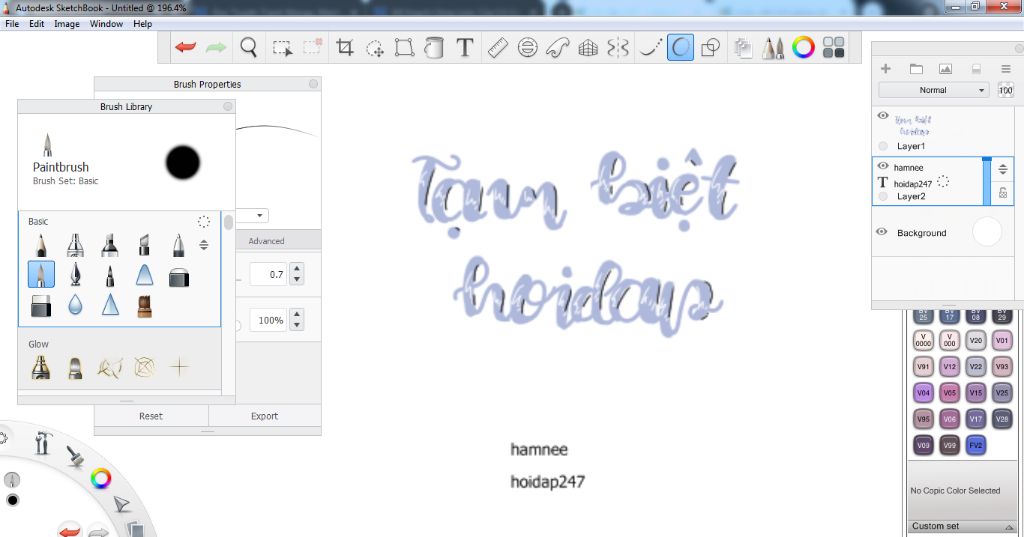1024x537 pixels.
Task: Hide the Background layer eye icon
Action: point(882,232)
